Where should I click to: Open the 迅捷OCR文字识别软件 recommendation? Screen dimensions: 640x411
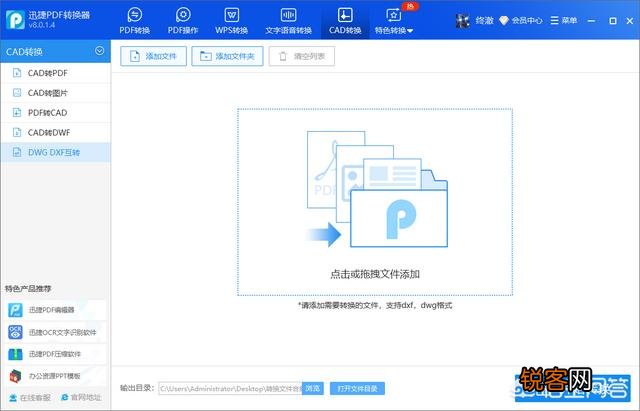[x=56, y=332]
